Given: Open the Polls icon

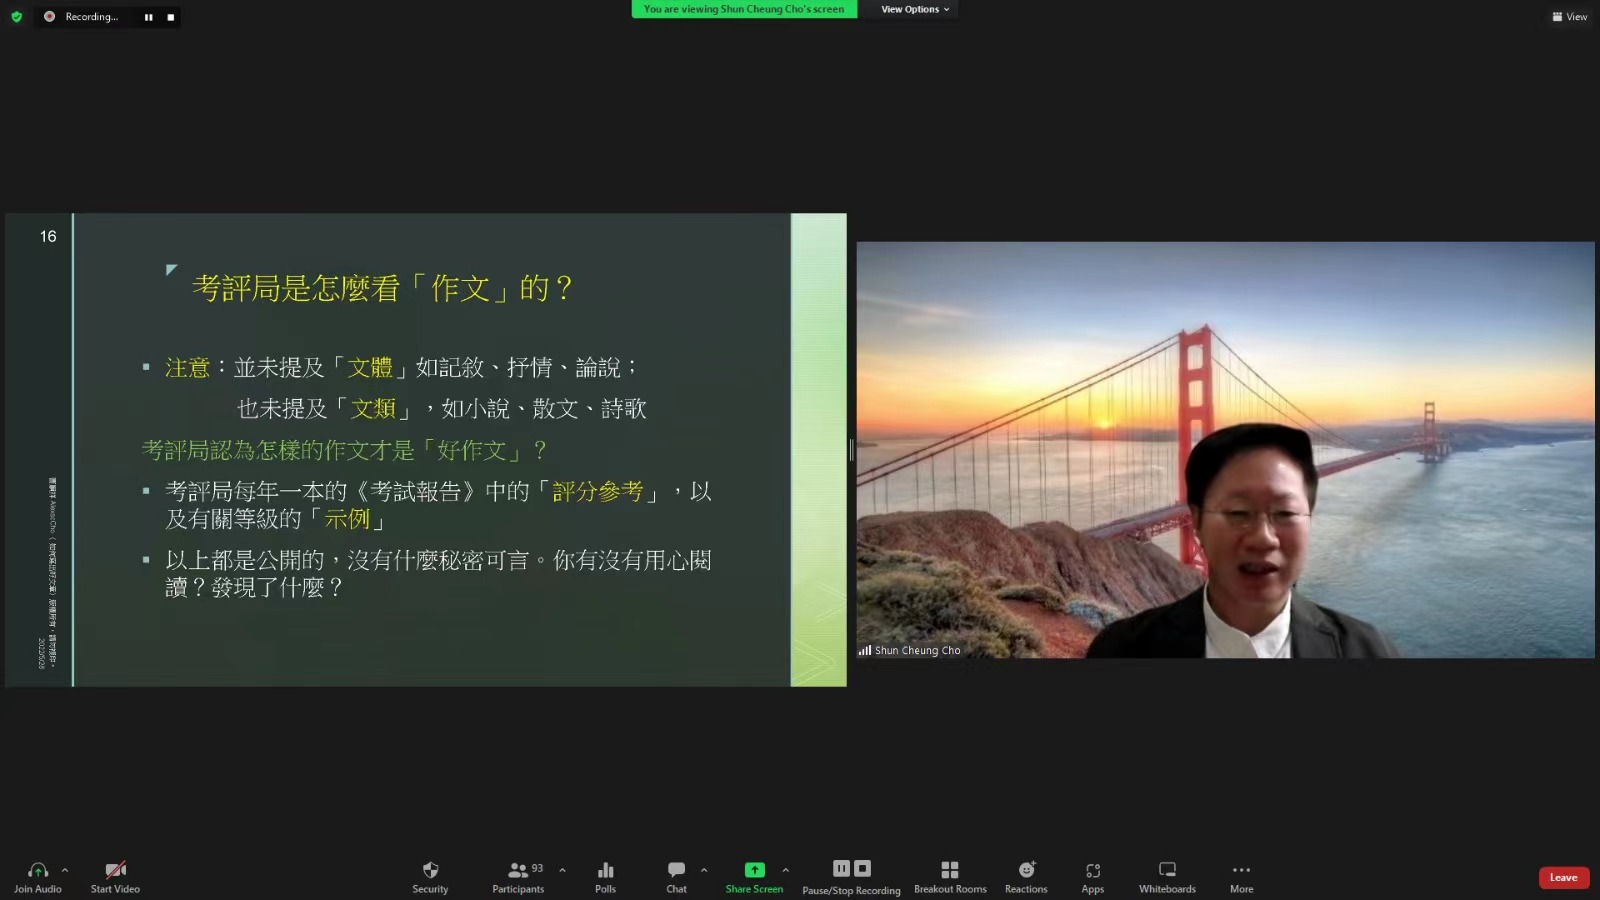Looking at the screenshot, I should coord(605,870).
